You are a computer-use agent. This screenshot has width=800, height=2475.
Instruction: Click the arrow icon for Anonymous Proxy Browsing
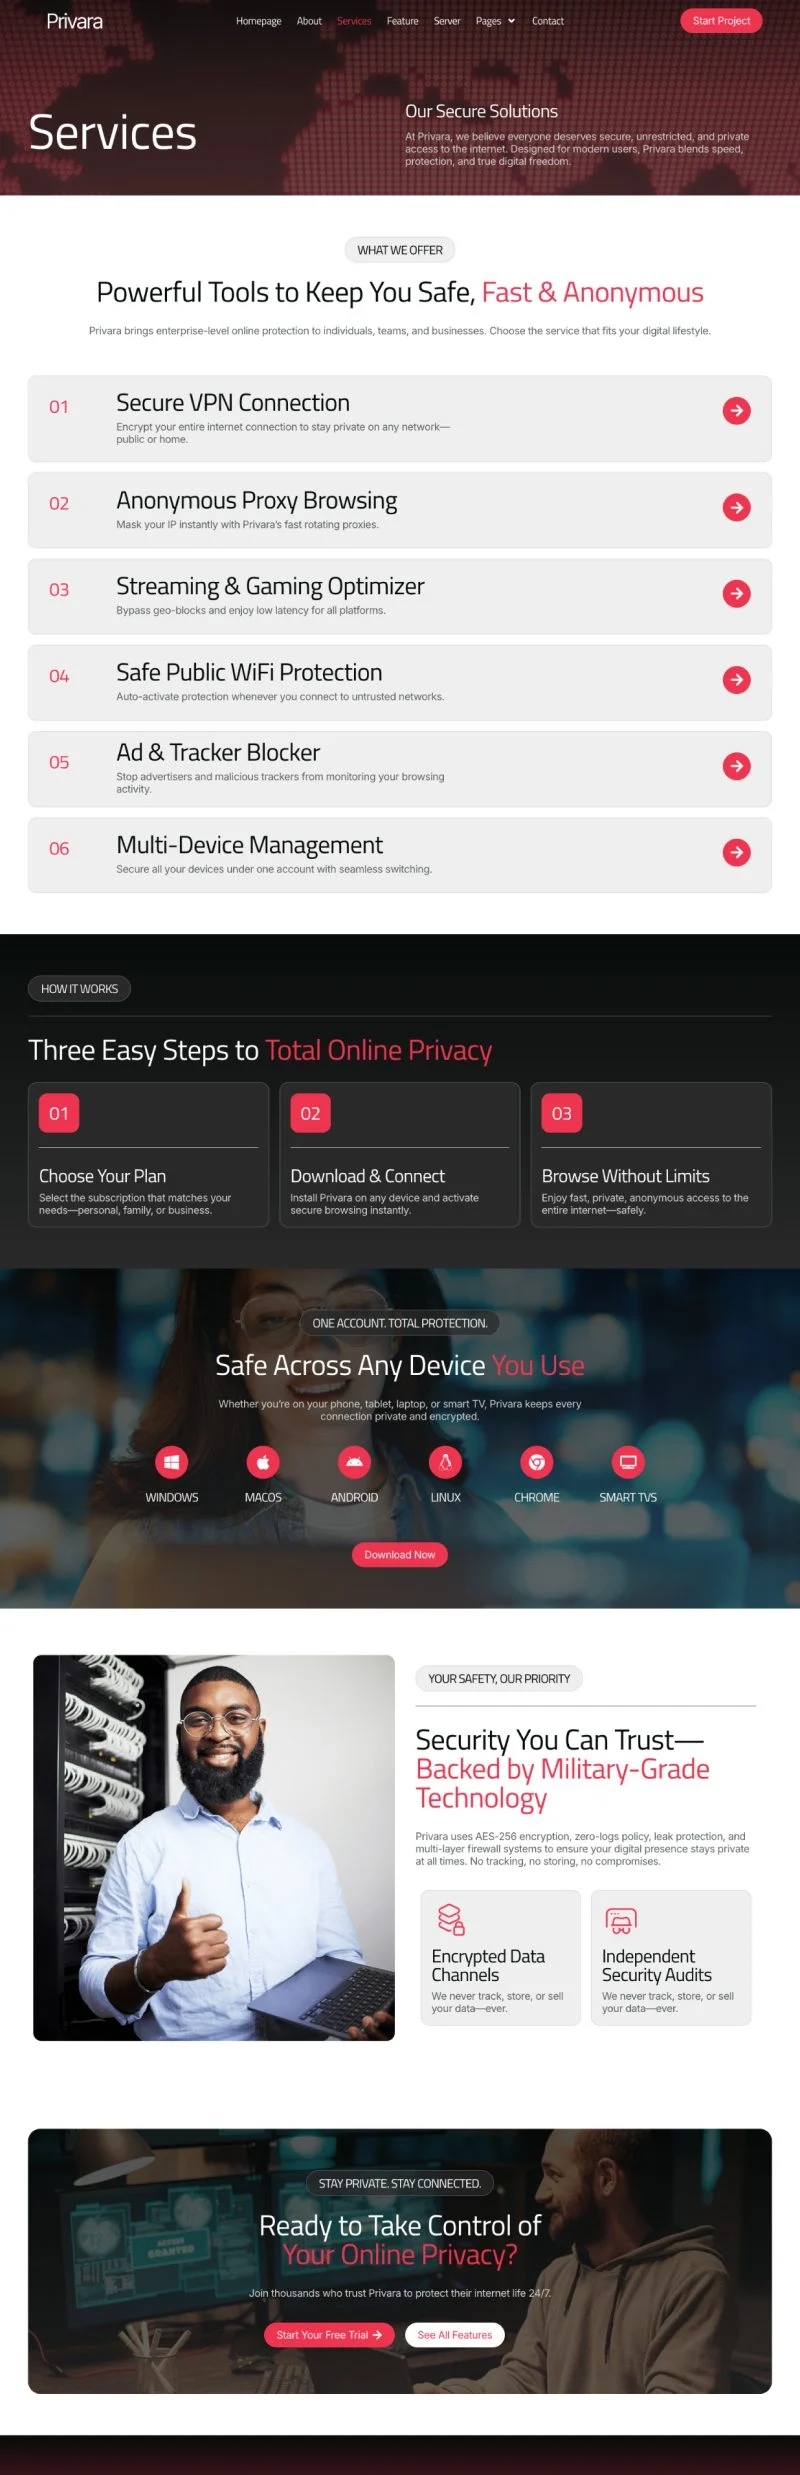(x=737, y=508)
